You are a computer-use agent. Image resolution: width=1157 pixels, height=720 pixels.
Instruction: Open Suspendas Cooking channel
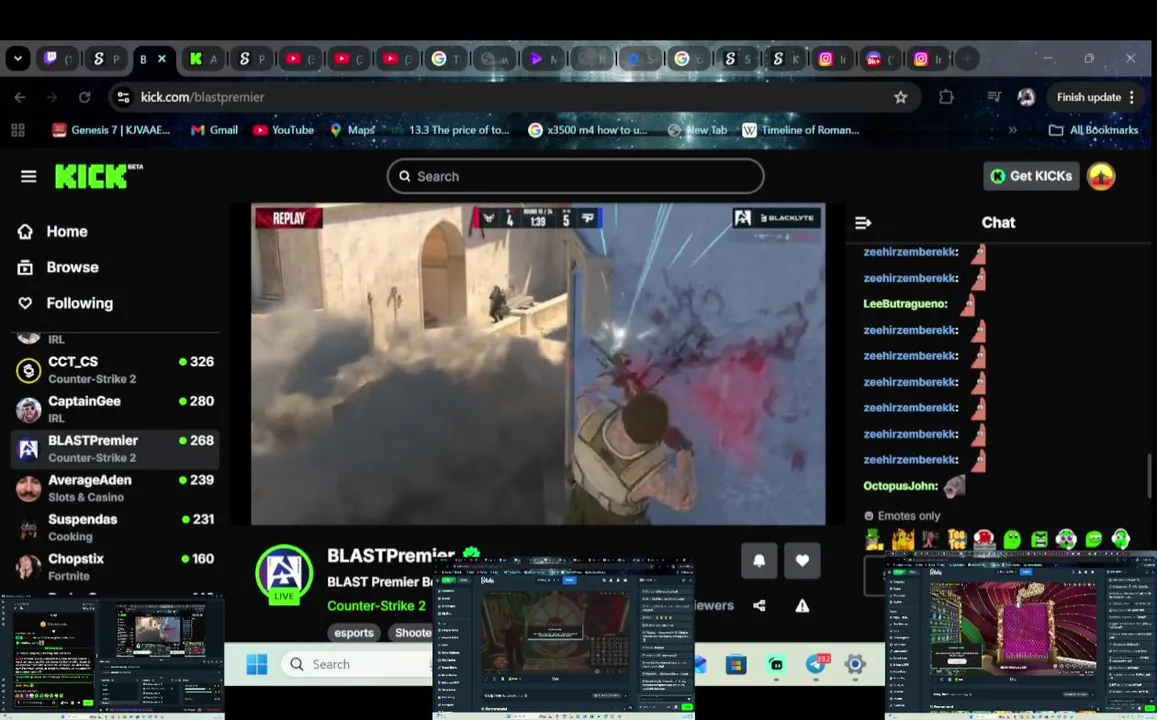tap(115, 527)
